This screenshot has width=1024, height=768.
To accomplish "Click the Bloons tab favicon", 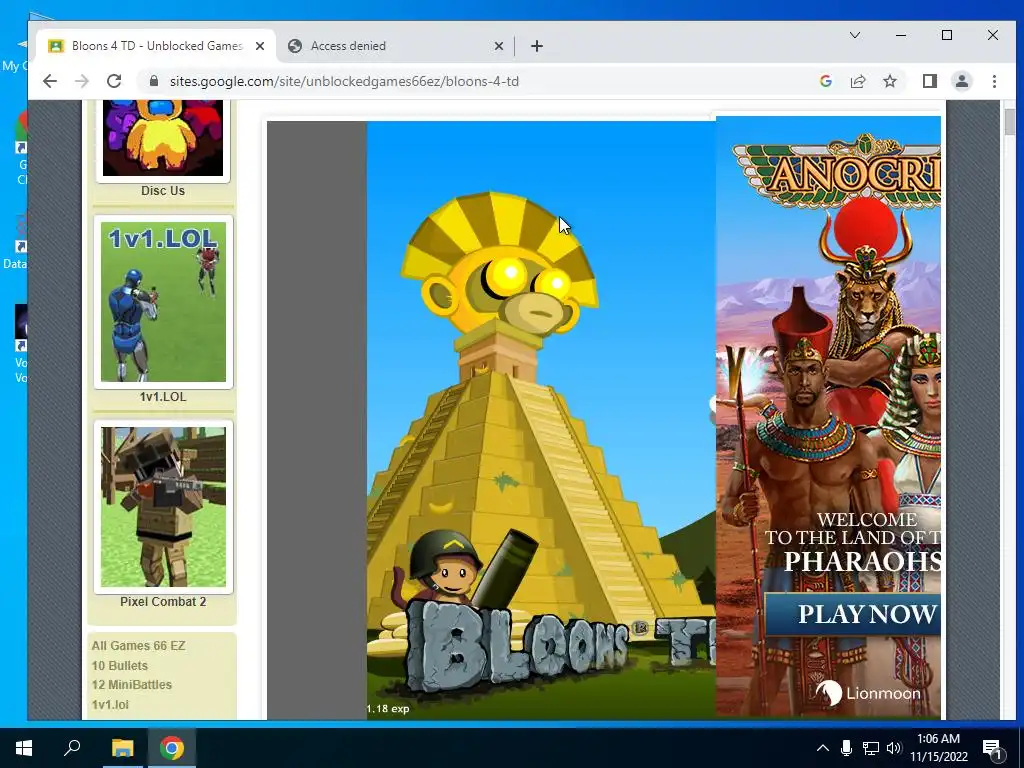I will (x=56, y=46).
